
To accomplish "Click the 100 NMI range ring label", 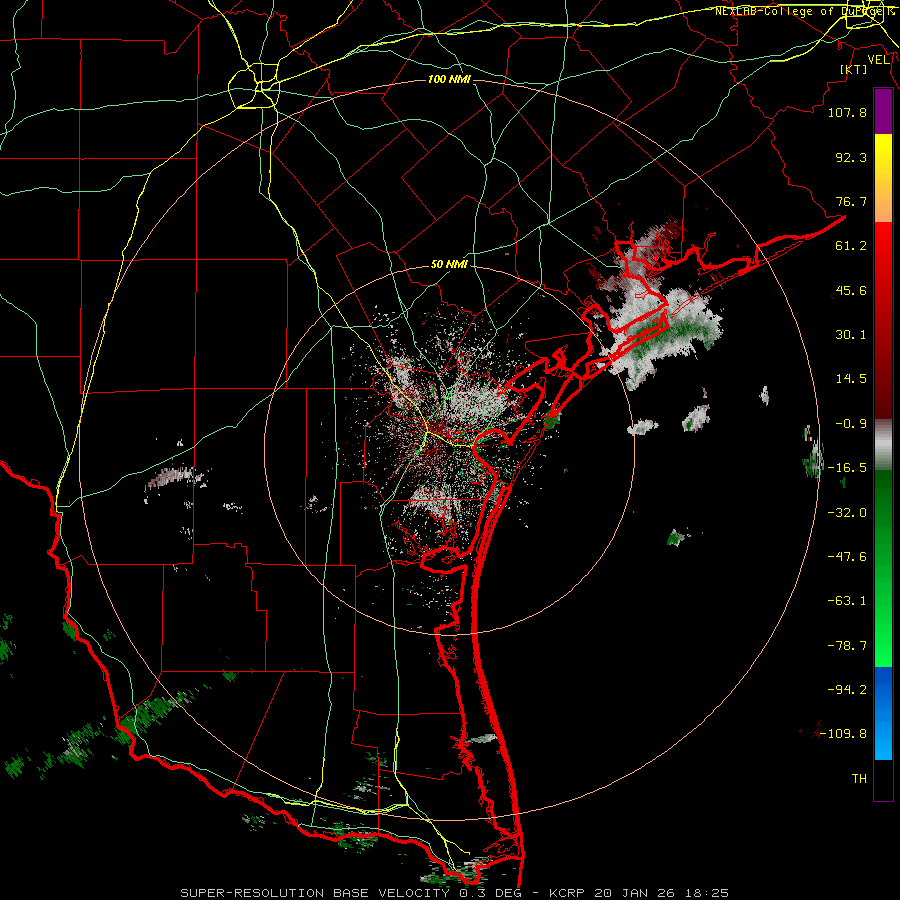I will [449, 79].
